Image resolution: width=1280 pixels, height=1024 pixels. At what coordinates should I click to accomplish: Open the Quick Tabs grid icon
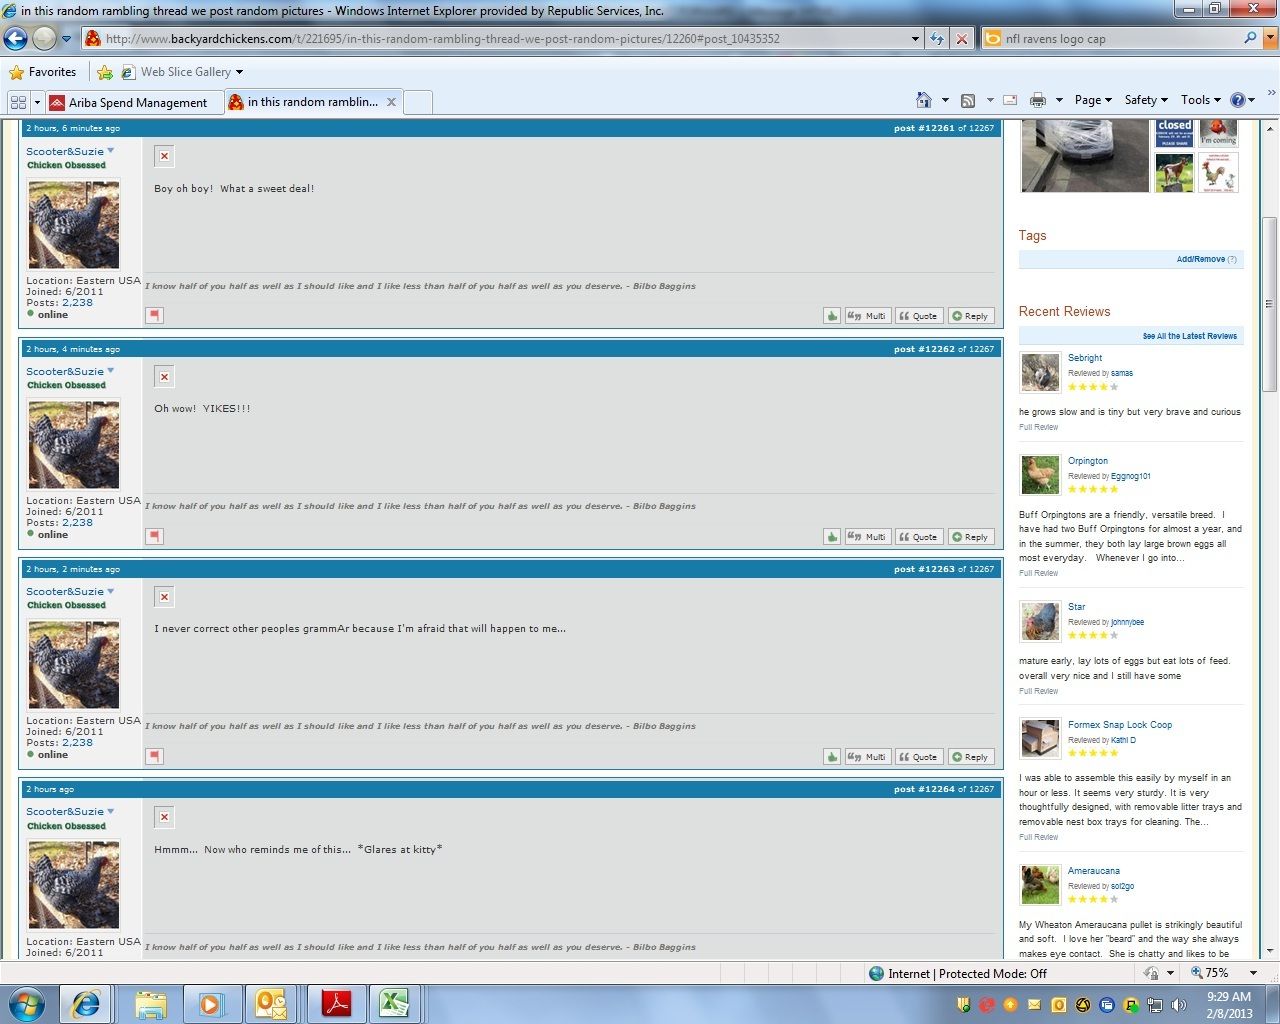[x=18, y=102]
